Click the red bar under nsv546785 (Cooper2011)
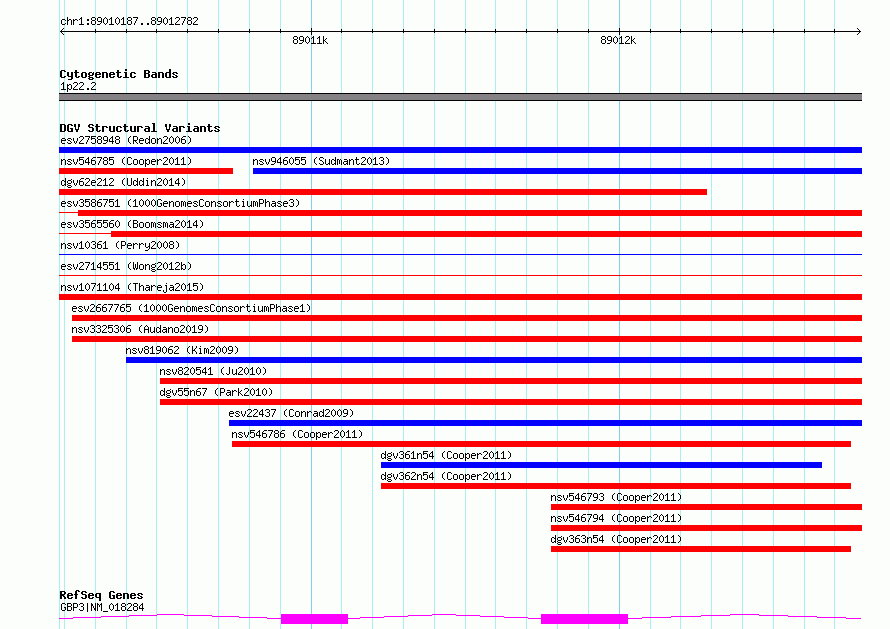890x629 pixels. tap(146, 171)
